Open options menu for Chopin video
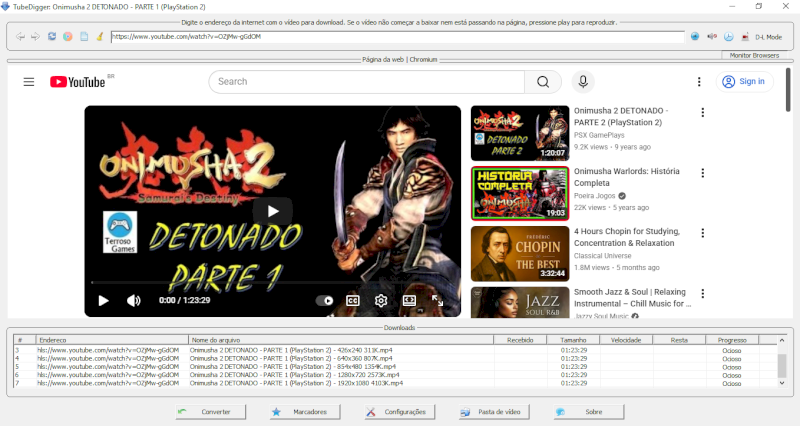Viewport: 800px width, 426px height. click(x=702, y=234)
